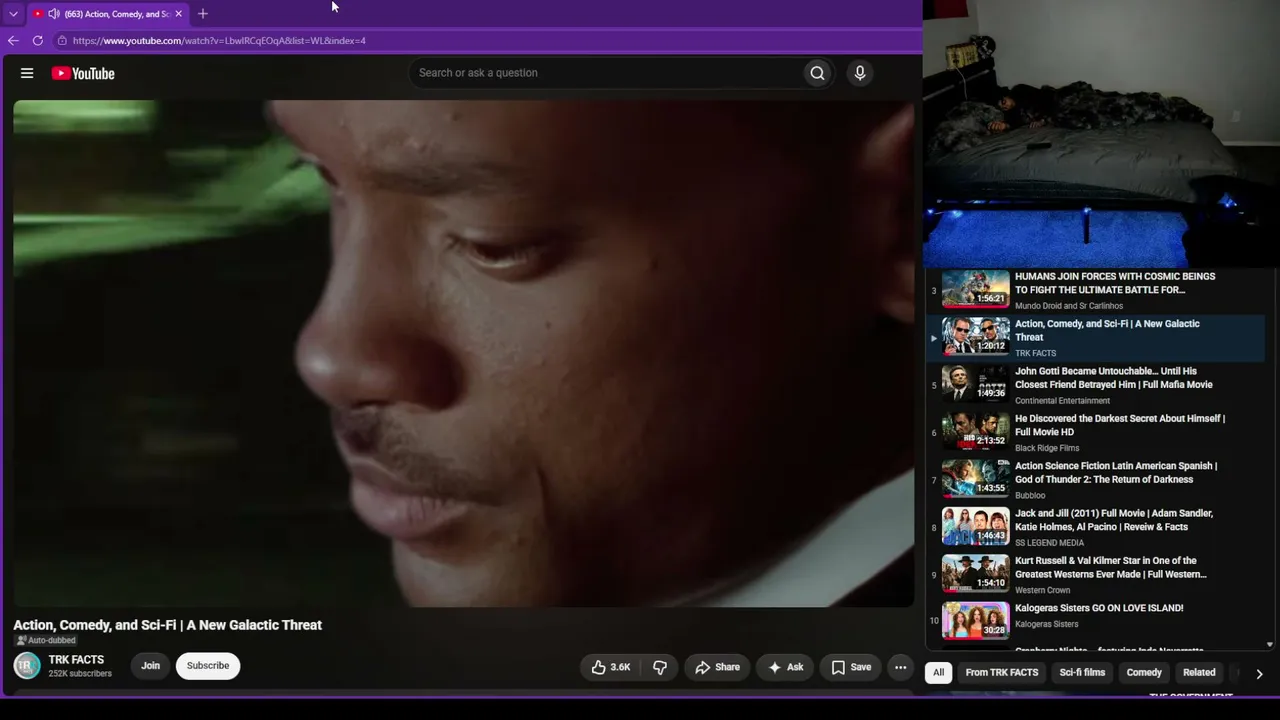Start voice search with microphone

(860, 73)
